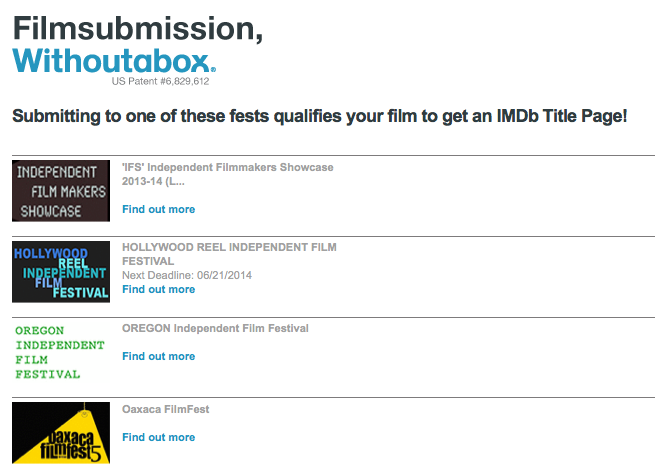
Task: Click the Filmsubmission heading text
Action: tap(138, 28)
